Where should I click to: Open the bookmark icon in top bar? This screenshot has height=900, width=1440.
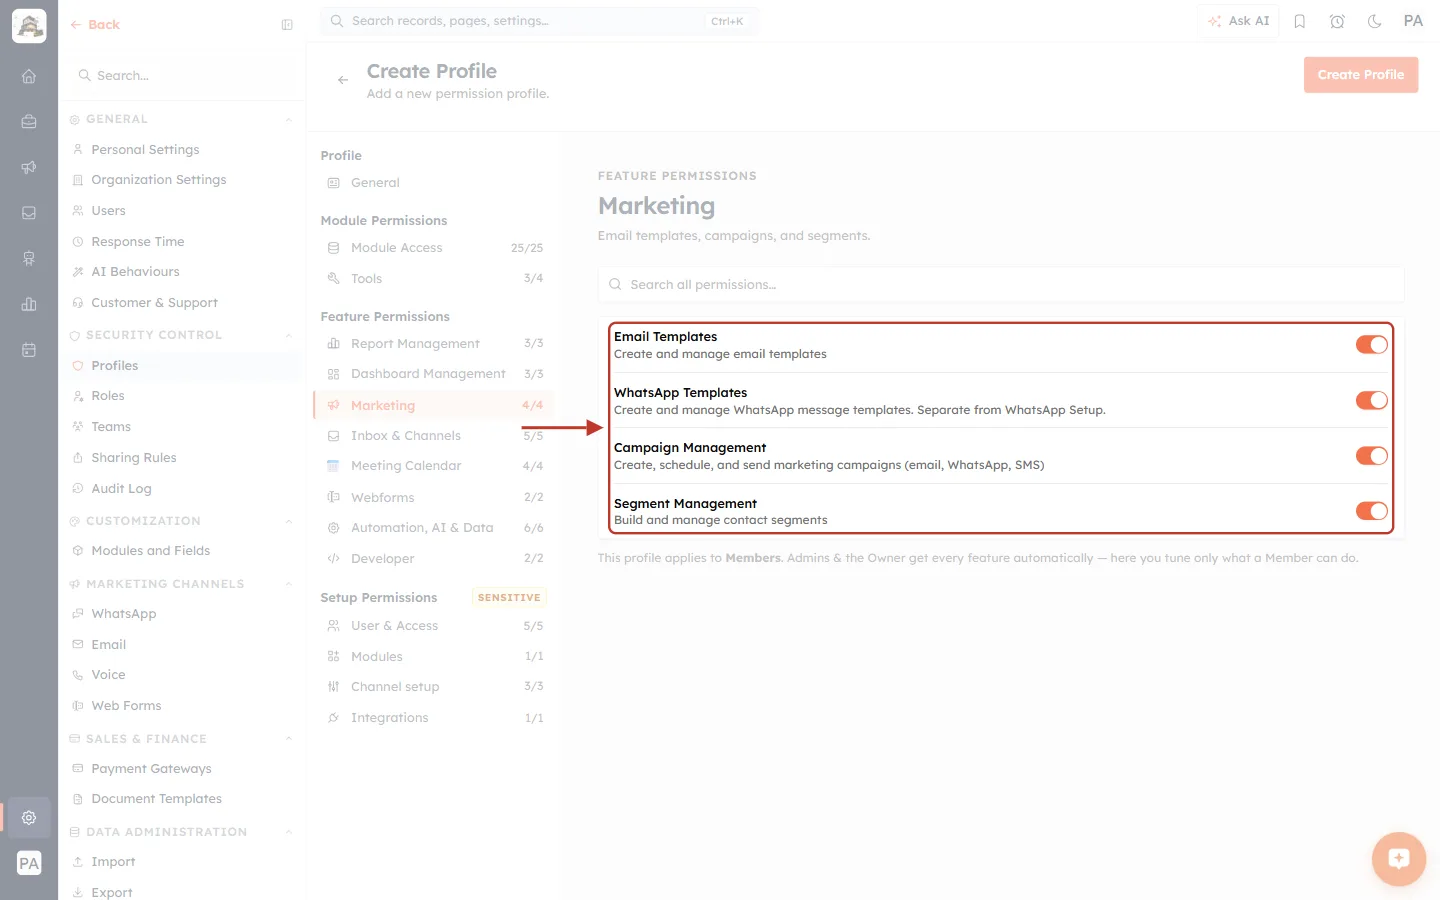point(1300,21)
